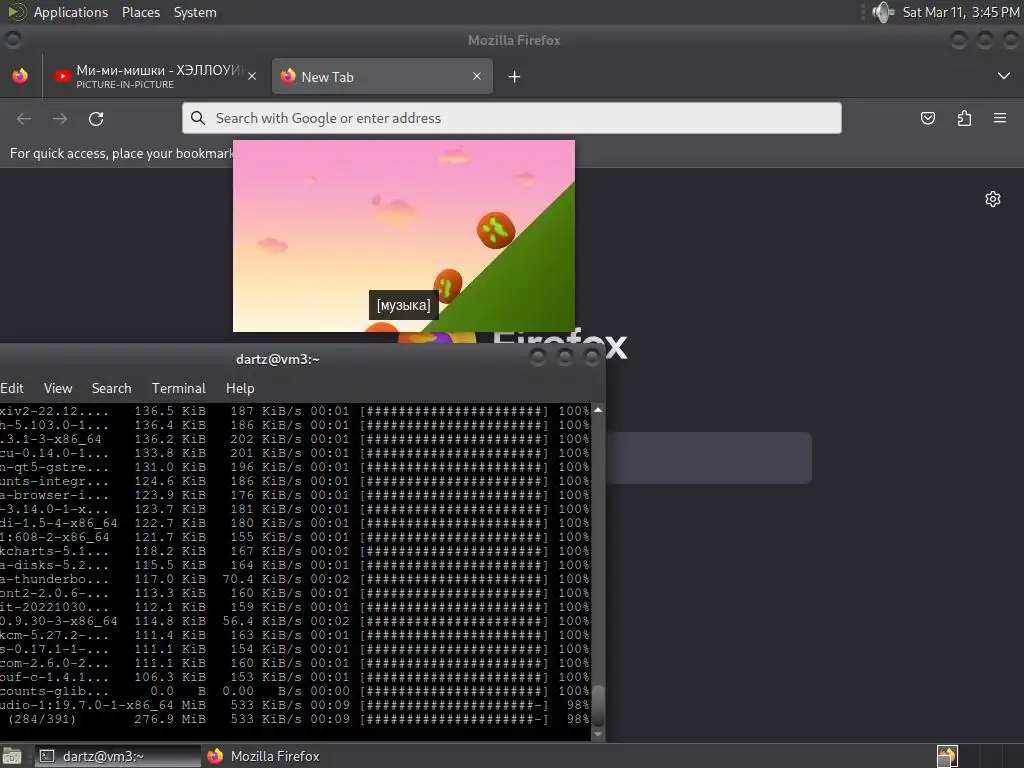Viewport: 1024px width, 768px height.
Task: Go back with the back arrow
Action: click(24, 119)
